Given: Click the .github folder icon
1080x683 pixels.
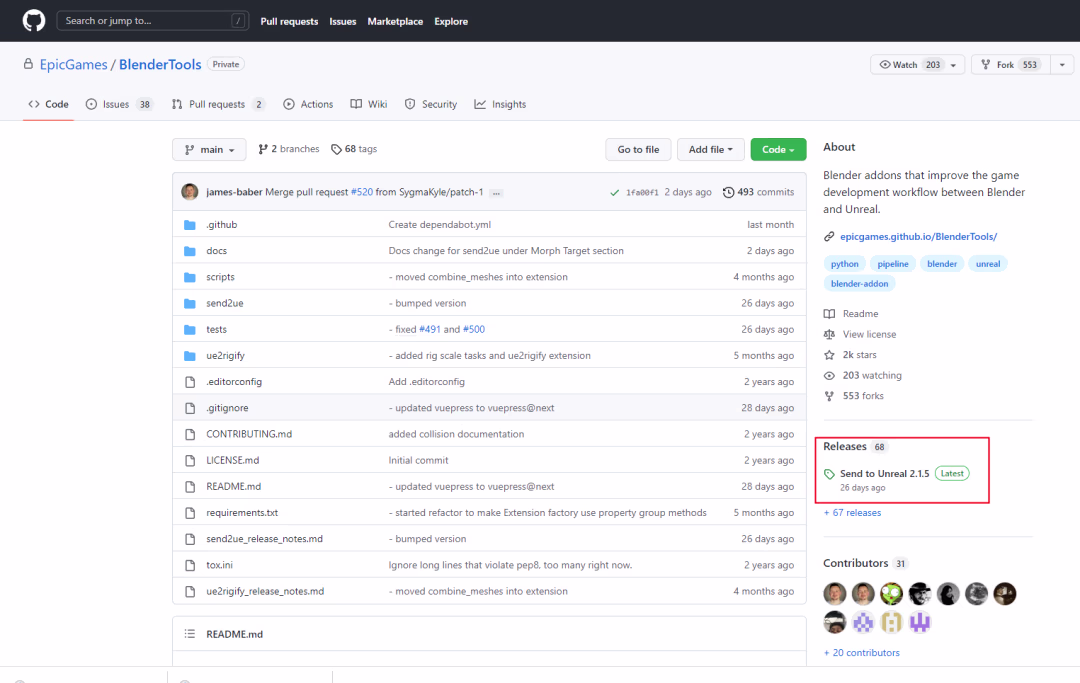Looking at the screenshot, I should click(190, 225).
